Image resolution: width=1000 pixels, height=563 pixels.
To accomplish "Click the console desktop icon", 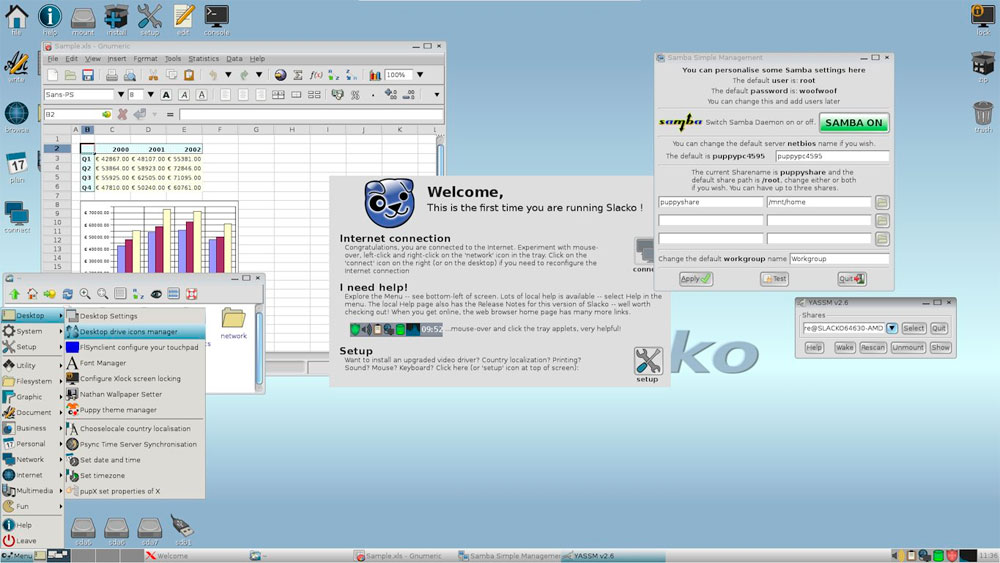I will coord(216,20).
